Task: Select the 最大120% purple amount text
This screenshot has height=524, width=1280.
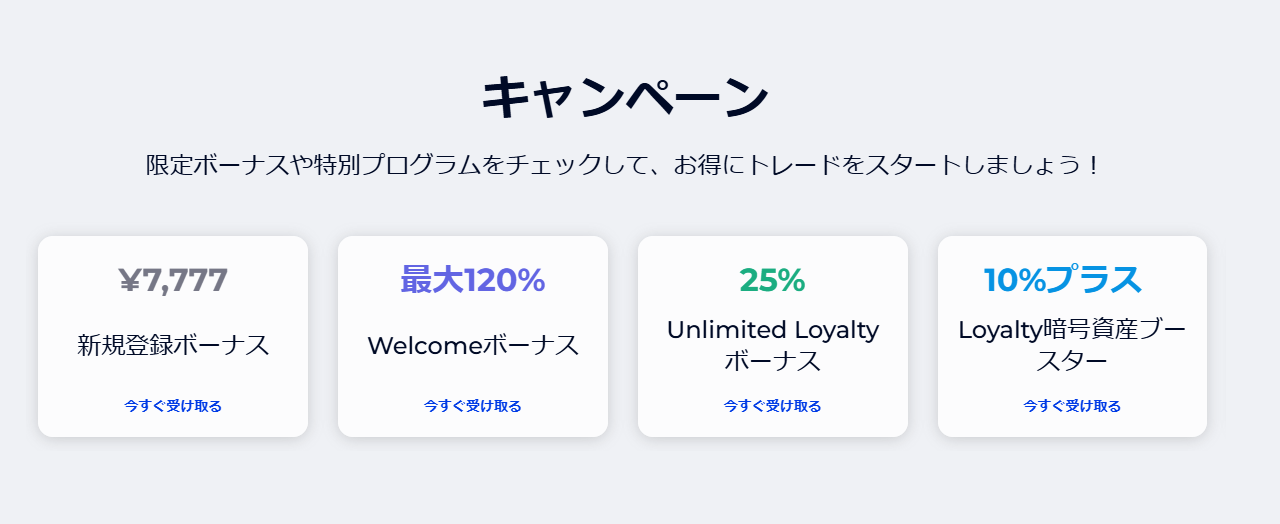Action: (473, 281)
